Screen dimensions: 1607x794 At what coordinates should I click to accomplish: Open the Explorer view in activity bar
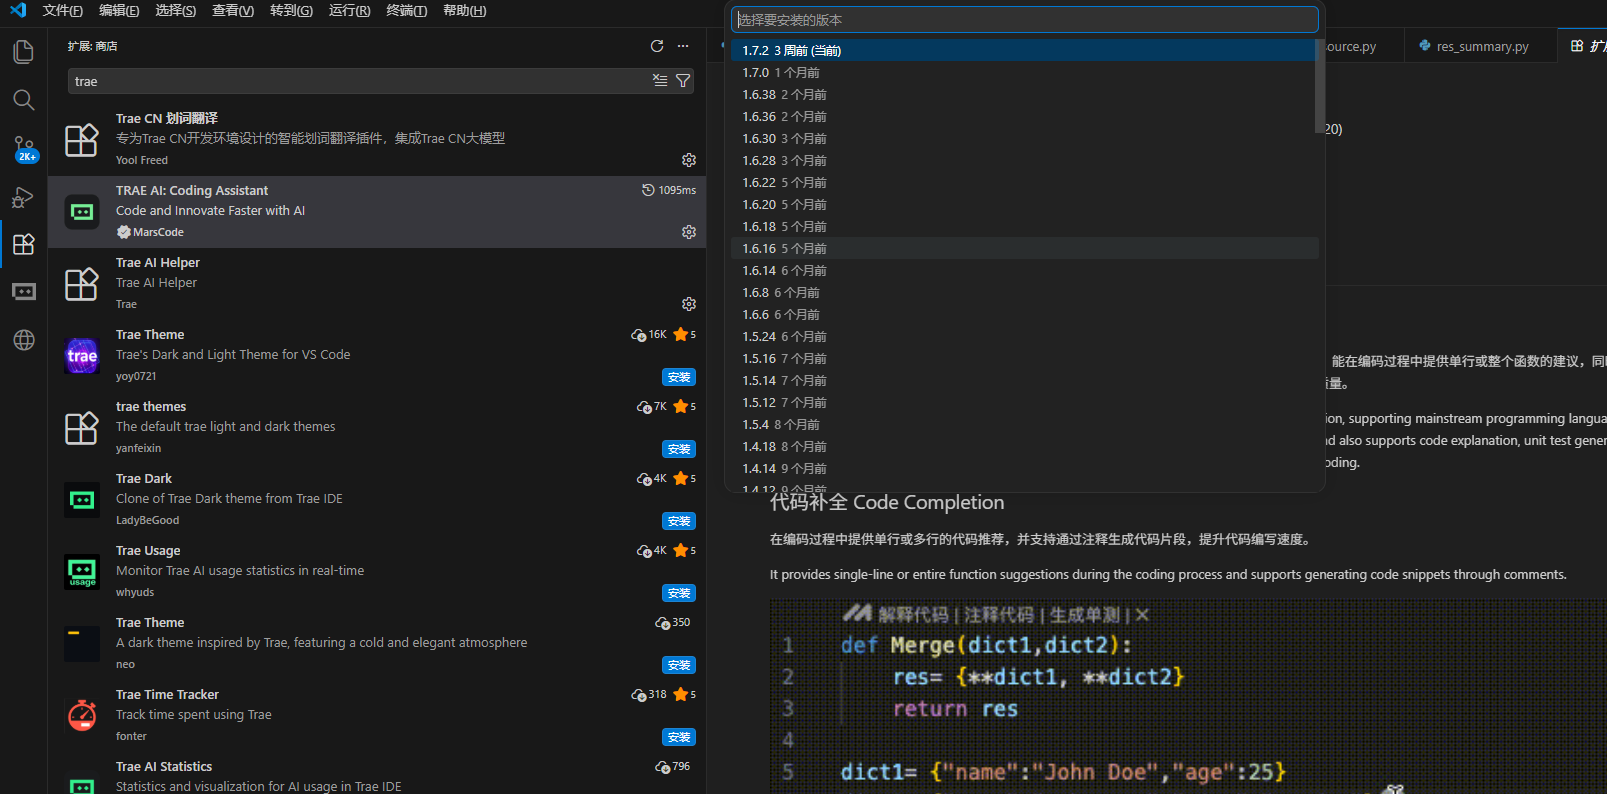tap(23, 51)
